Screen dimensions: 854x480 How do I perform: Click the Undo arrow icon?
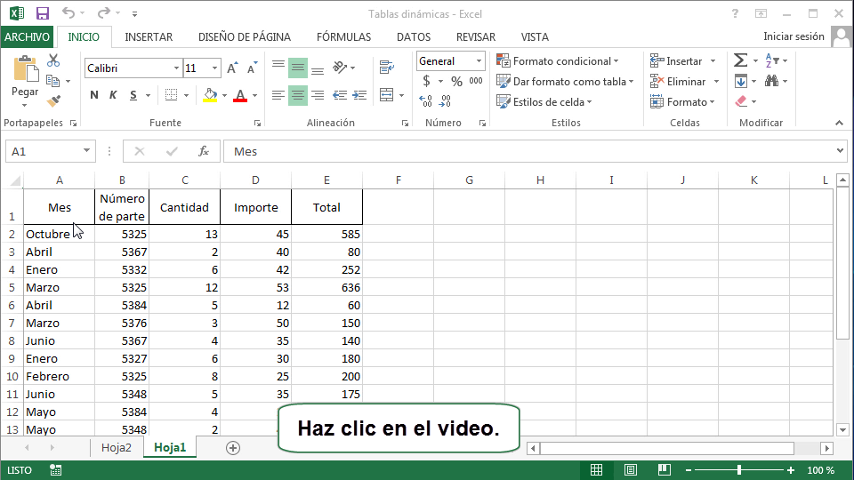coord(68,13)
